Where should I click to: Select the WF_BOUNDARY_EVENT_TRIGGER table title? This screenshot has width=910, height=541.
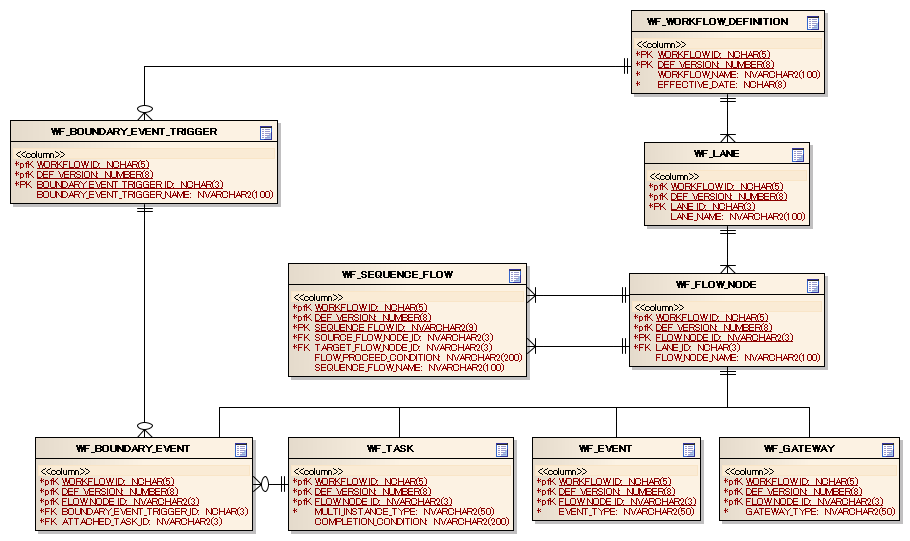point(134,132)
